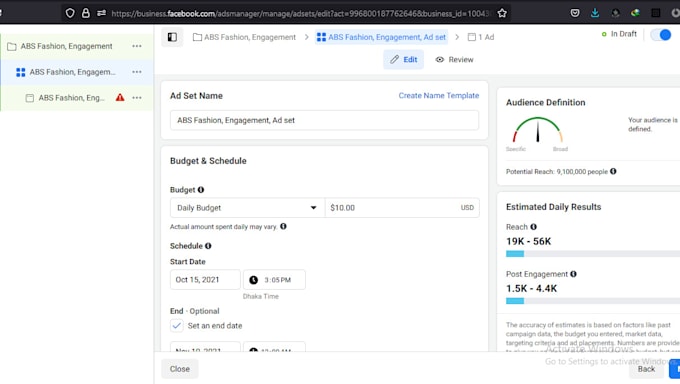Click the Close button
Image resolution: width=680 pixels, height=384 pixels.
point(180,369)
